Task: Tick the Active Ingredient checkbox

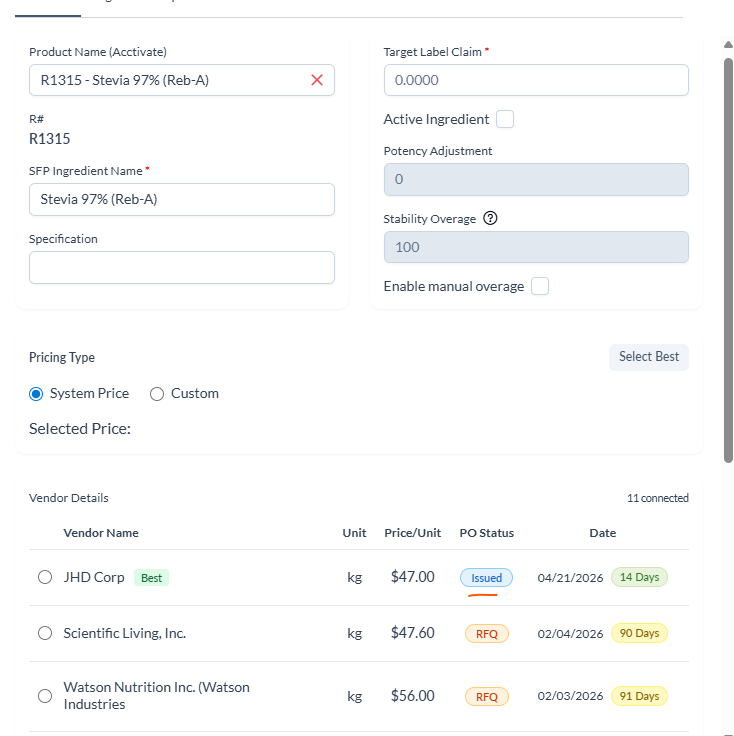Action: click(505, 119)
